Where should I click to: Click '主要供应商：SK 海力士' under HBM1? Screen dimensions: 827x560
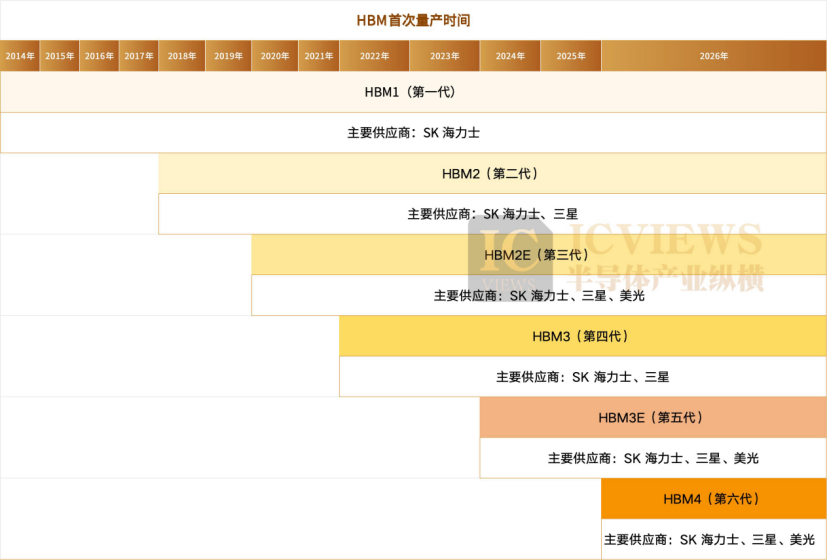tap(413, 132)
